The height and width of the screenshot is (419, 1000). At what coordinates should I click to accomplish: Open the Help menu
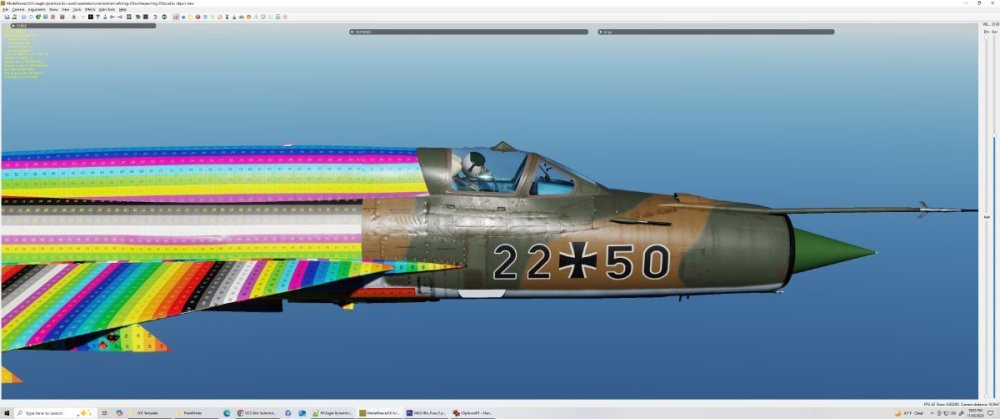pyautogui.click(x=122, y=10)
